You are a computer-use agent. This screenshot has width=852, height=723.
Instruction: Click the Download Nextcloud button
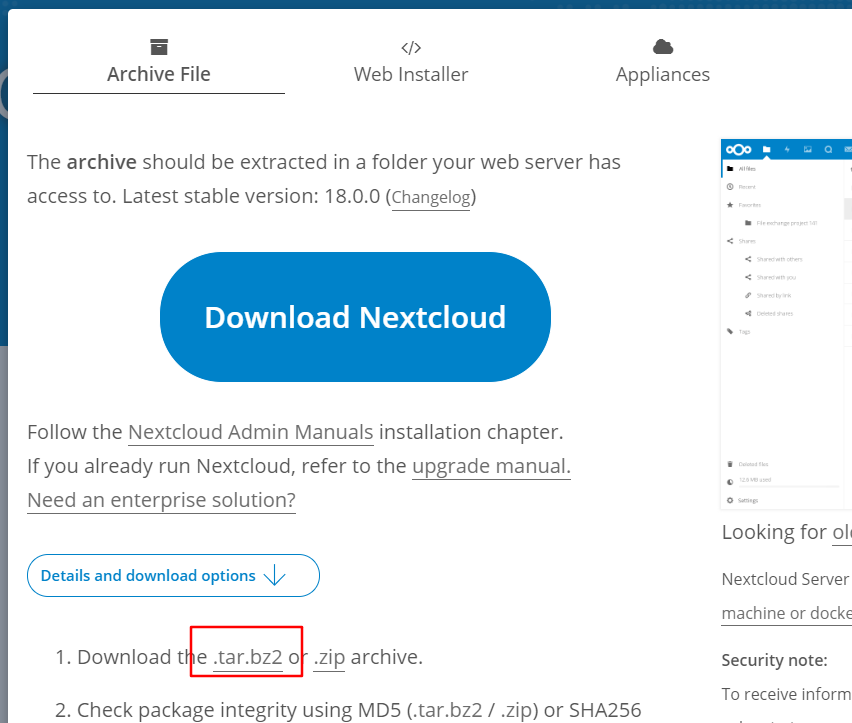click(x=355, y=317)
